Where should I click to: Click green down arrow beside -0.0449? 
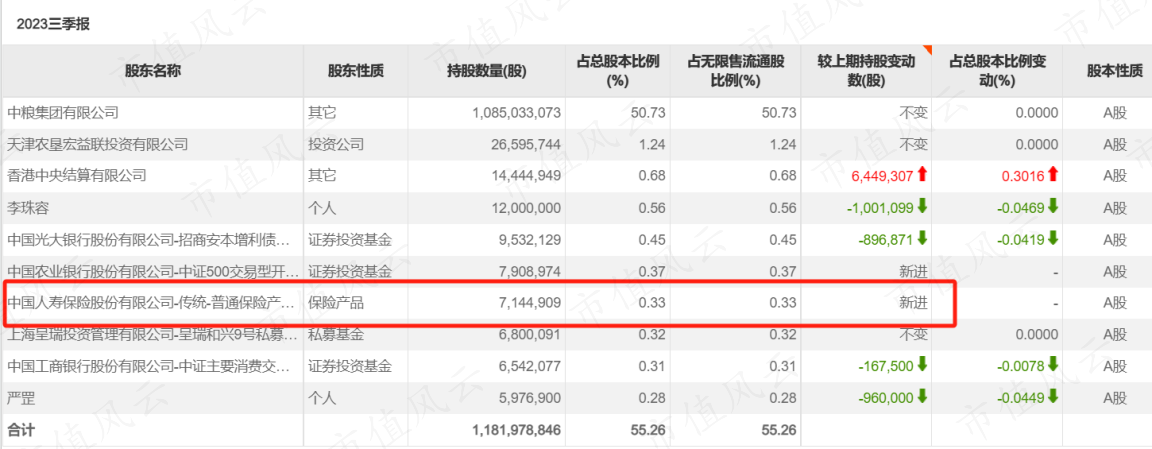[x=1053, y=397]
